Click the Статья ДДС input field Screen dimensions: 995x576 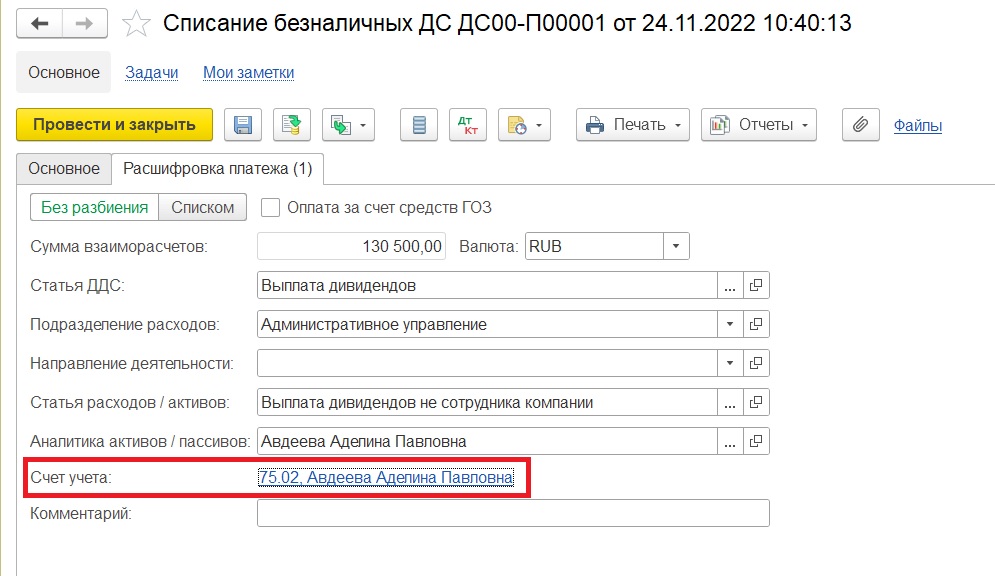coord(487,285)
